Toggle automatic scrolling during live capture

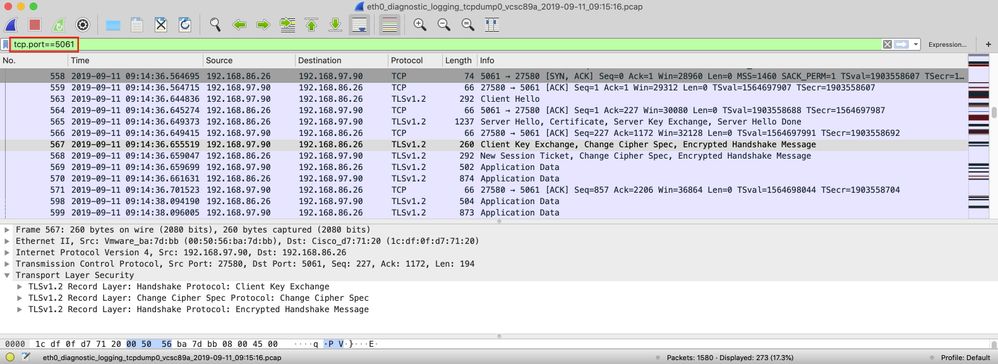(359, 25)
